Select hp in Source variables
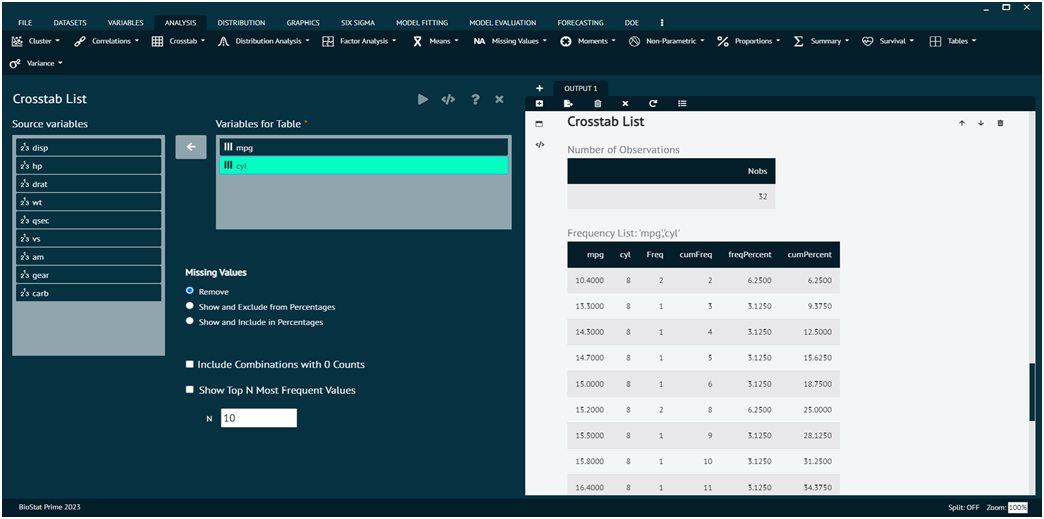This screenshot has width=1044, height=519. pyautogui.click(x=89, y=166)
